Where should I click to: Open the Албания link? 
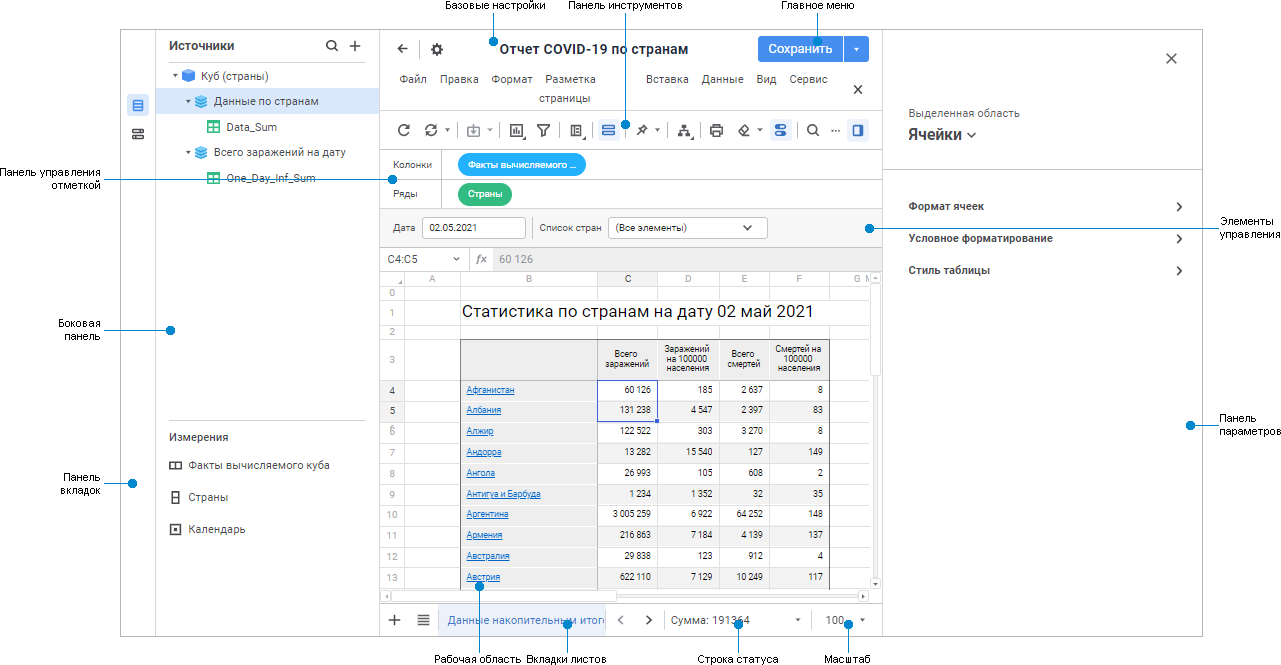click(x=484, y=410)
